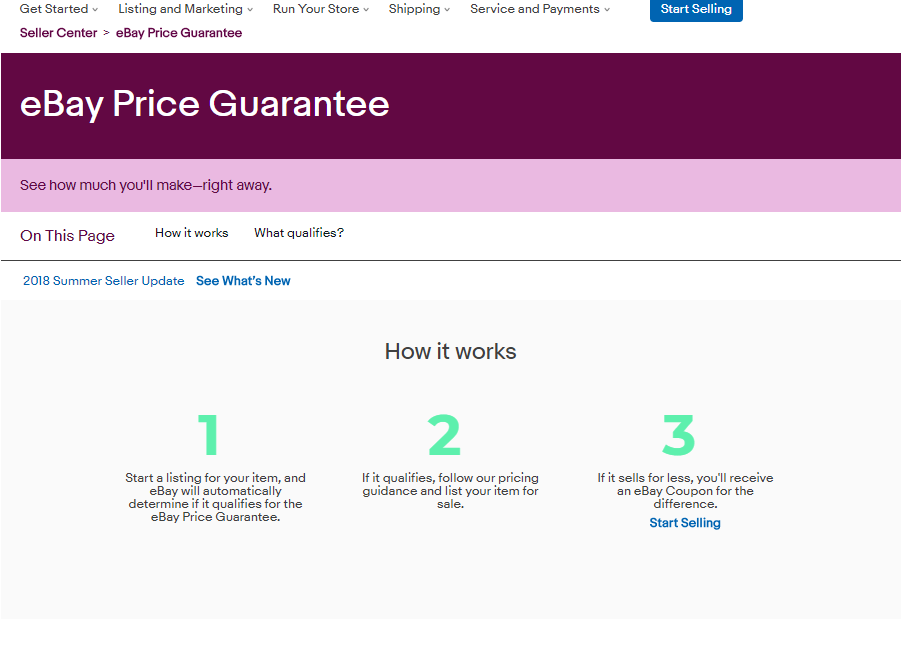Image resolution: width=901 pixels, height=657 pixels.
Task: Click the Listing and Marketing chevron arrow
Action: [249, 10]
